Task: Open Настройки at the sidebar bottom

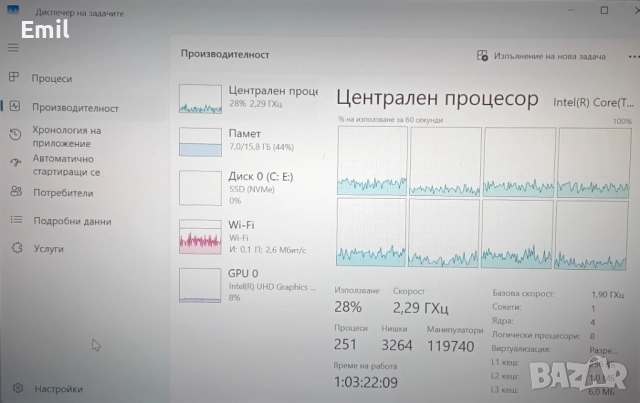Action: click(x=58, y=389)
